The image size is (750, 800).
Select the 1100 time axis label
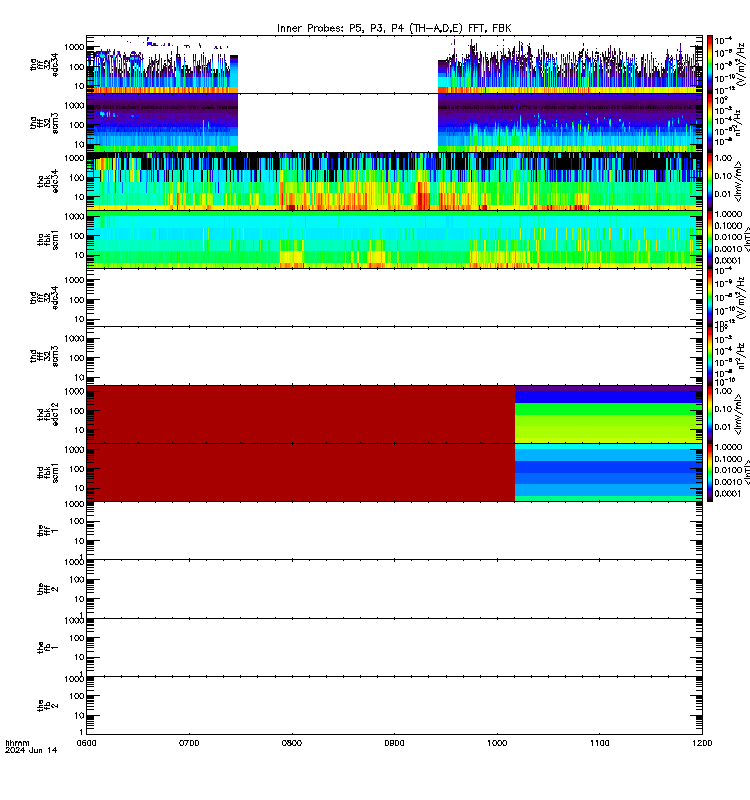[599, 743]
